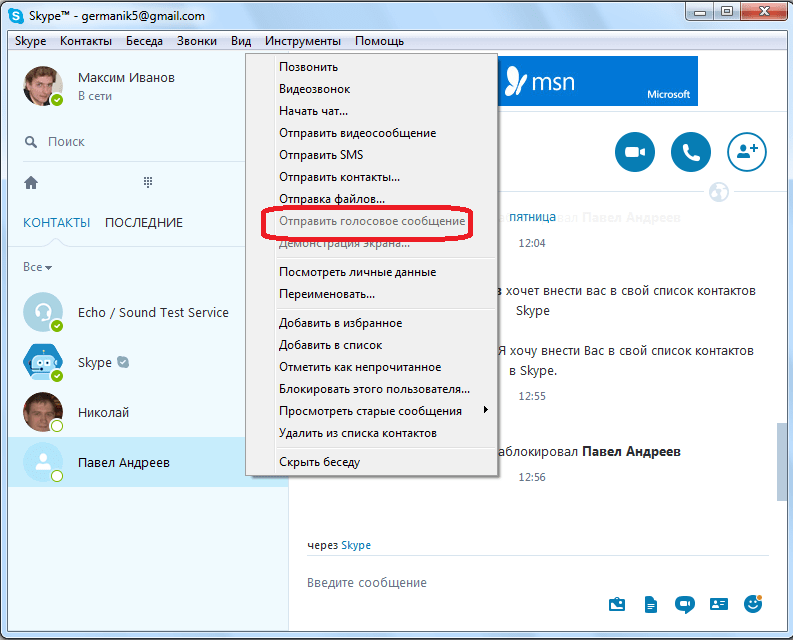The width and height of the screenshot is (793, 640).
Task: Send contacts with the contact card icon
Action: click(719, 604)
